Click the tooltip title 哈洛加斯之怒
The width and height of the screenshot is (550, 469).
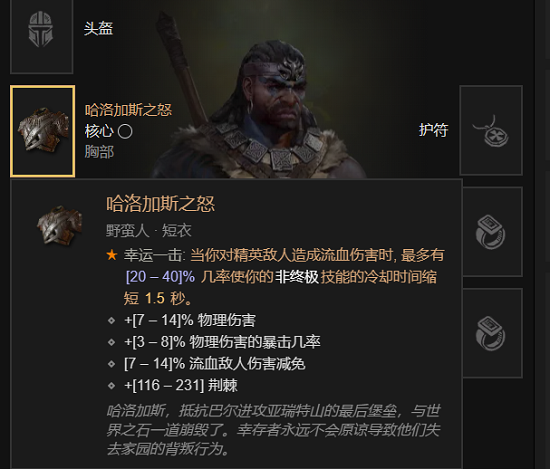point(161,204)
